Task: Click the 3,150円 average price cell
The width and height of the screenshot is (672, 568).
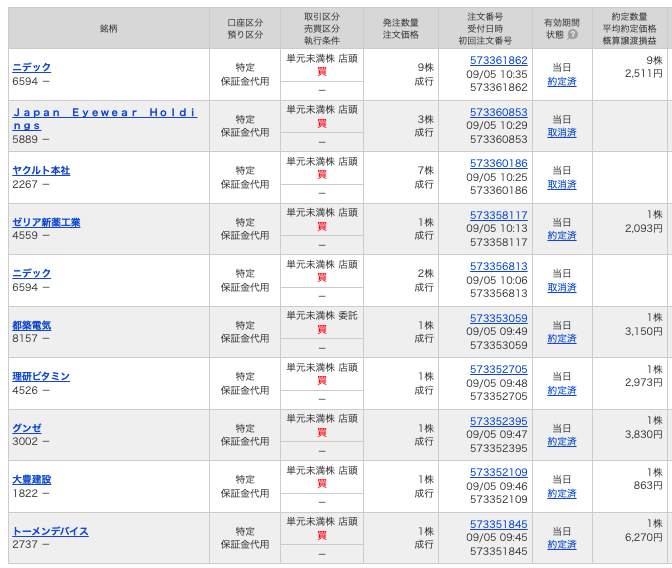Action: (643, 331)
